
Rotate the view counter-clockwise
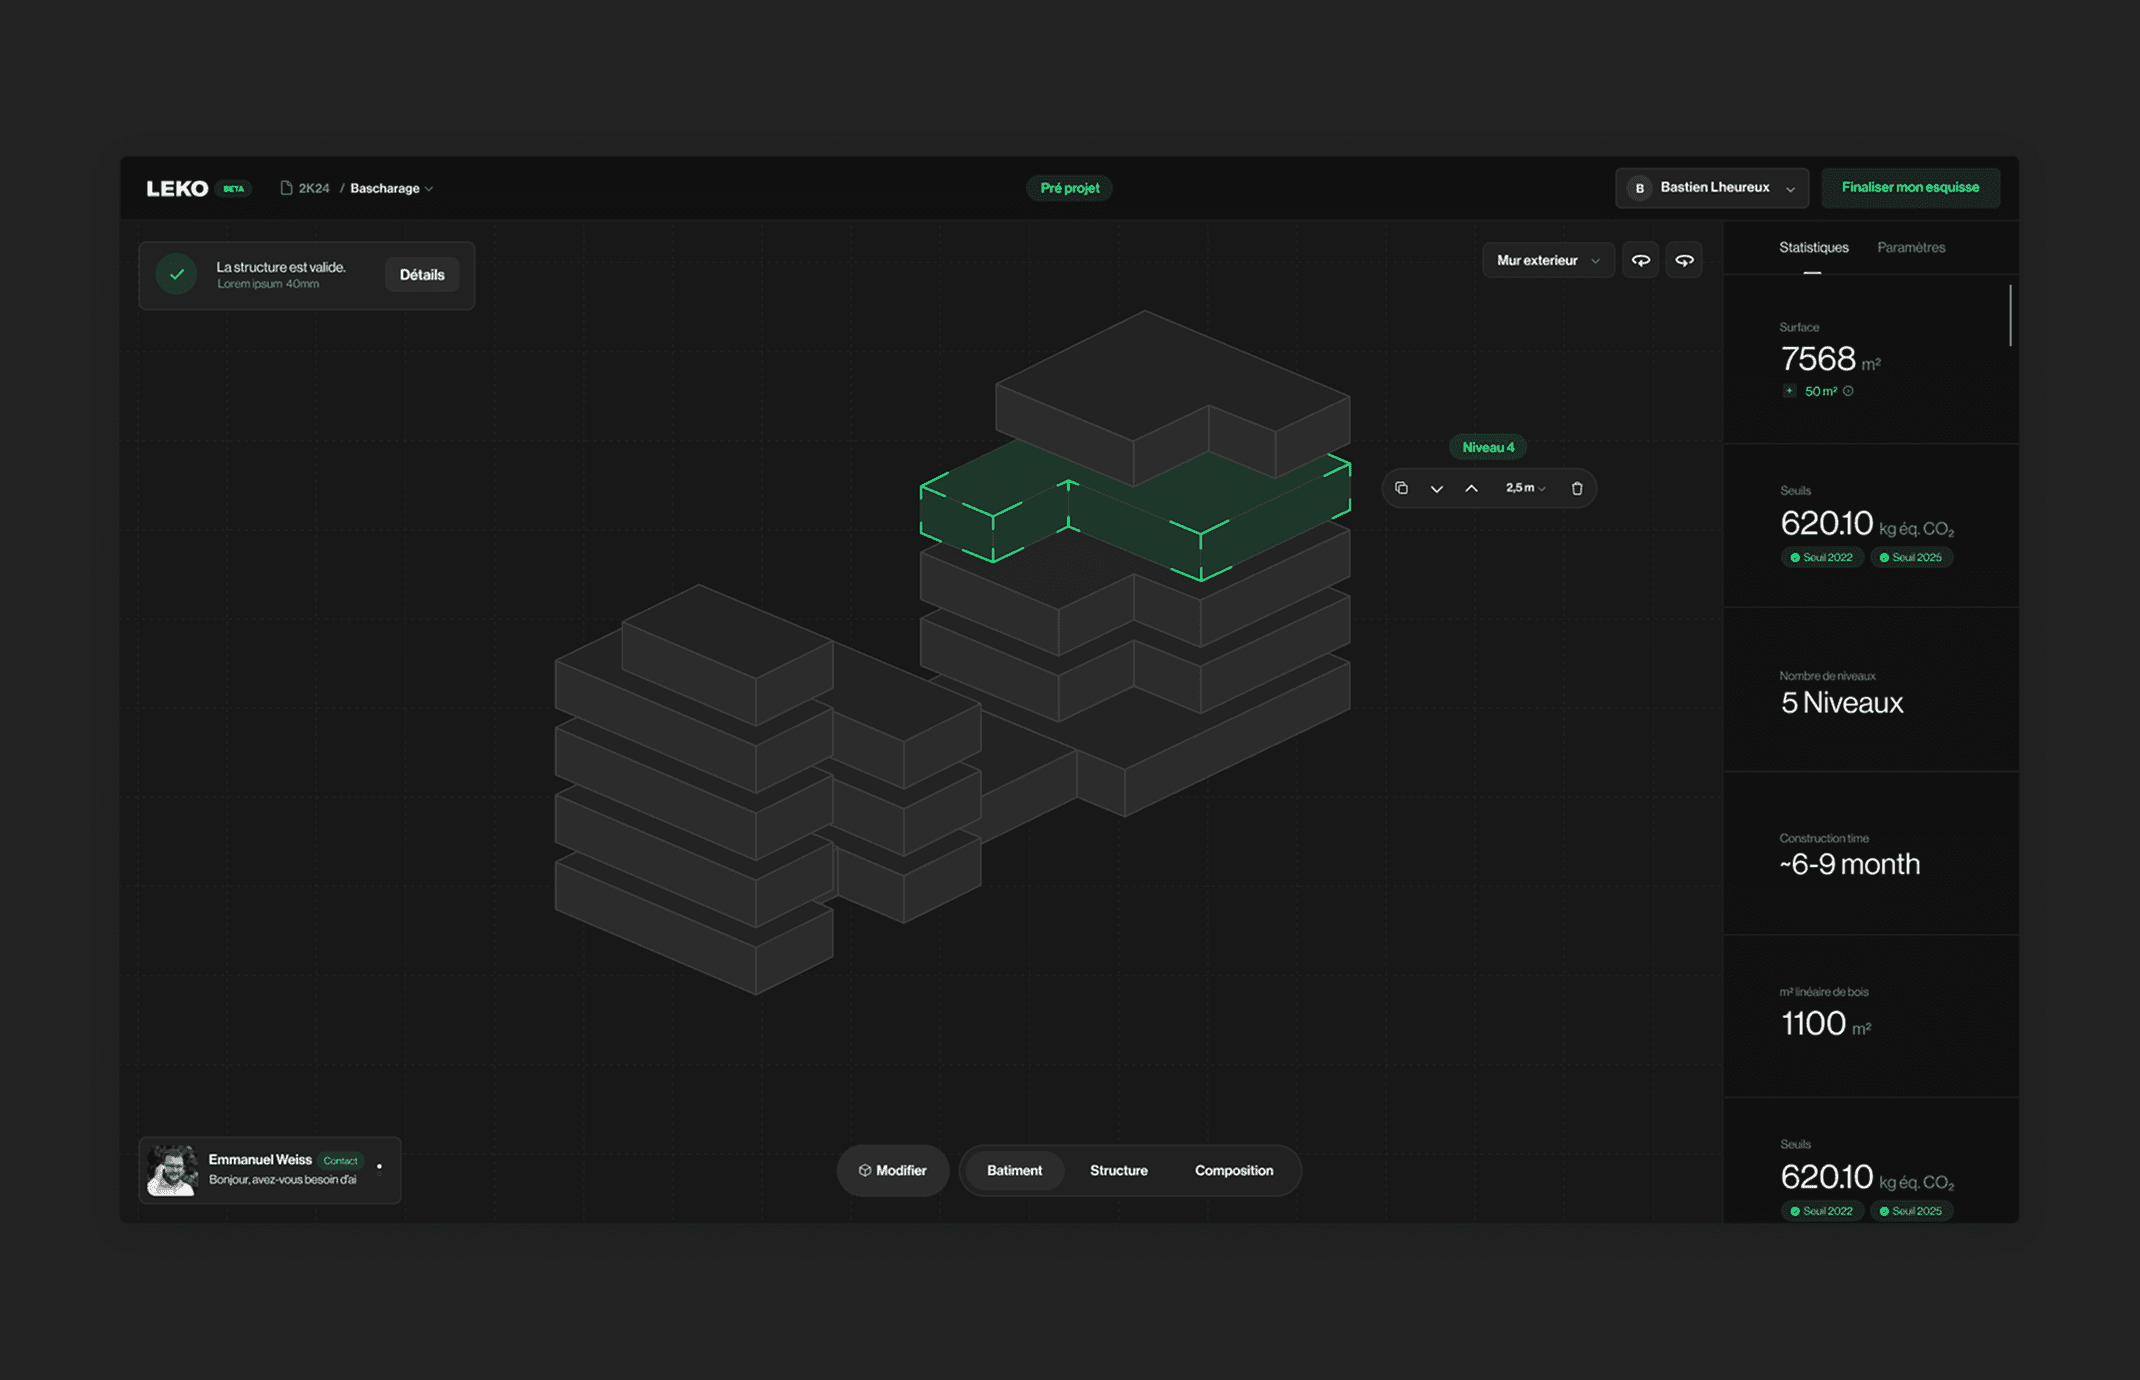tap(1641, 260)
